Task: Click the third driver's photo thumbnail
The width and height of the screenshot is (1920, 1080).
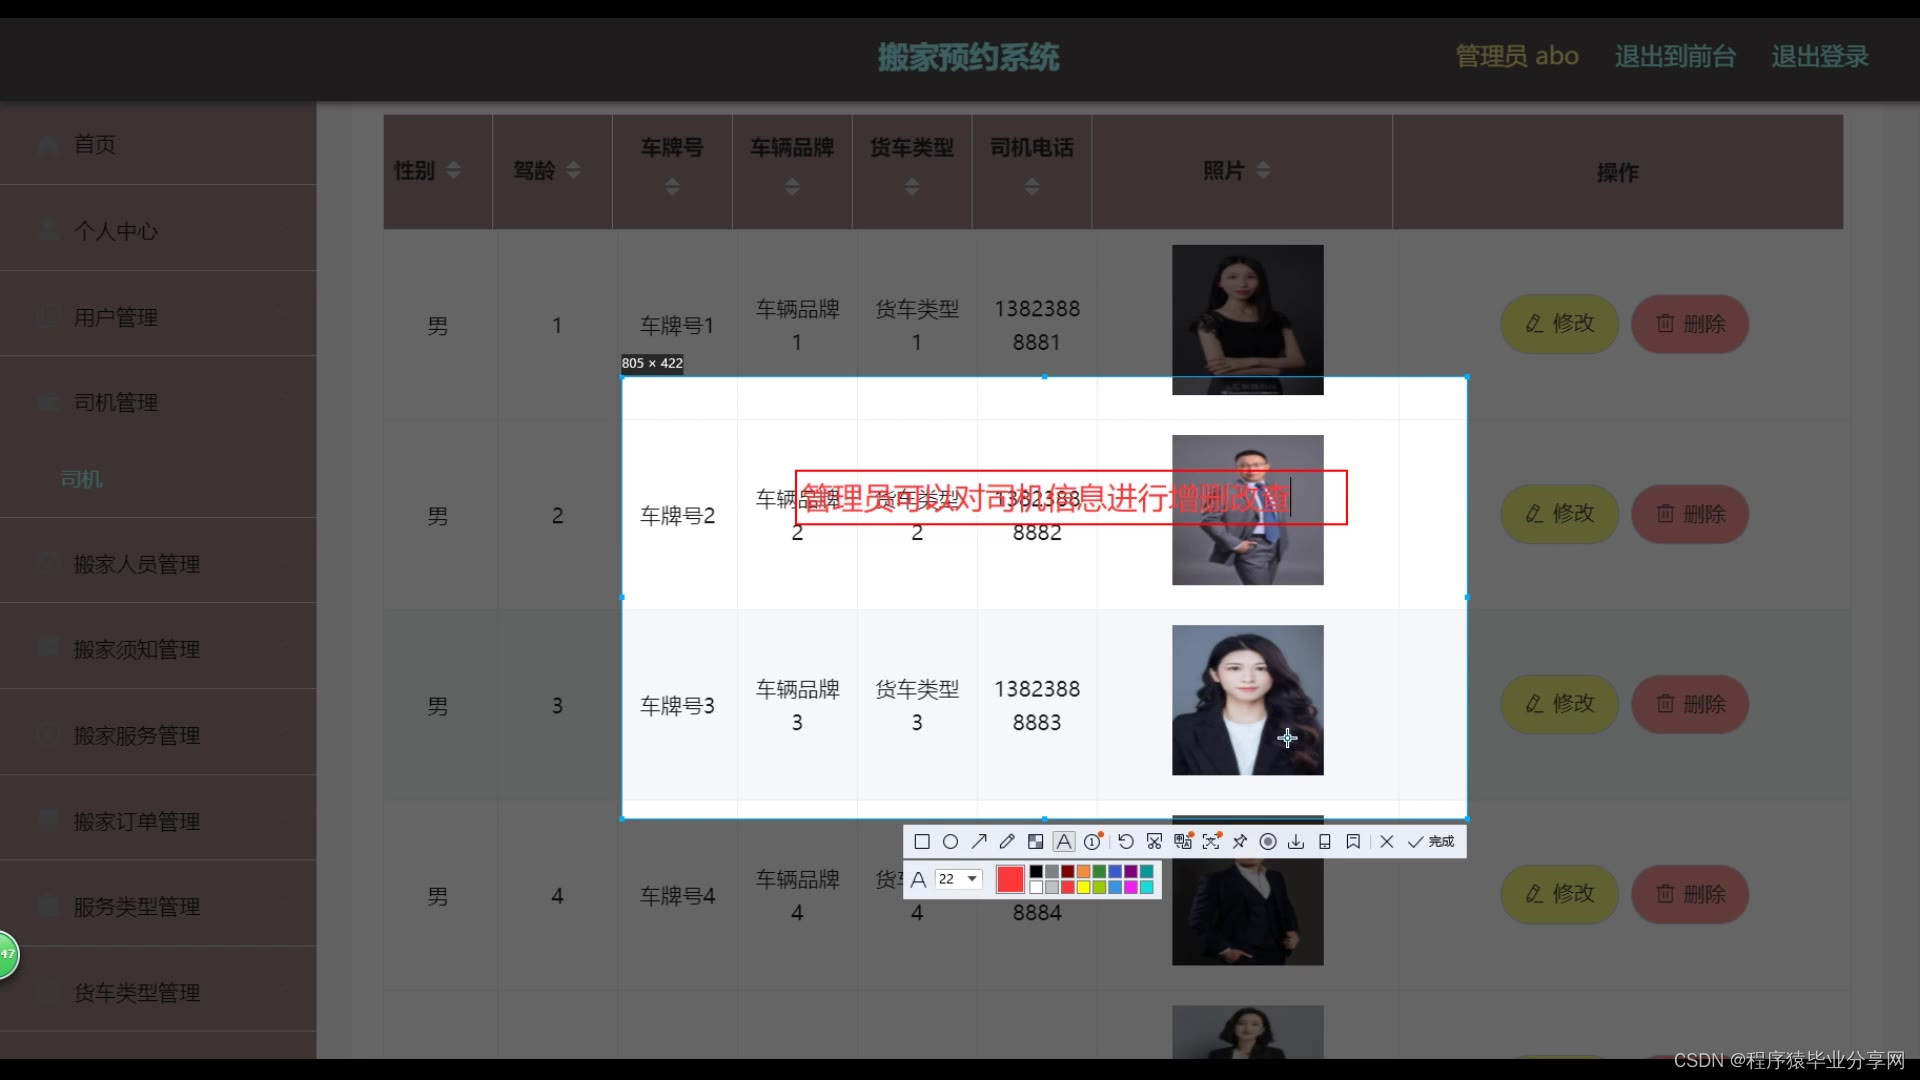Action: (1247, 700)
